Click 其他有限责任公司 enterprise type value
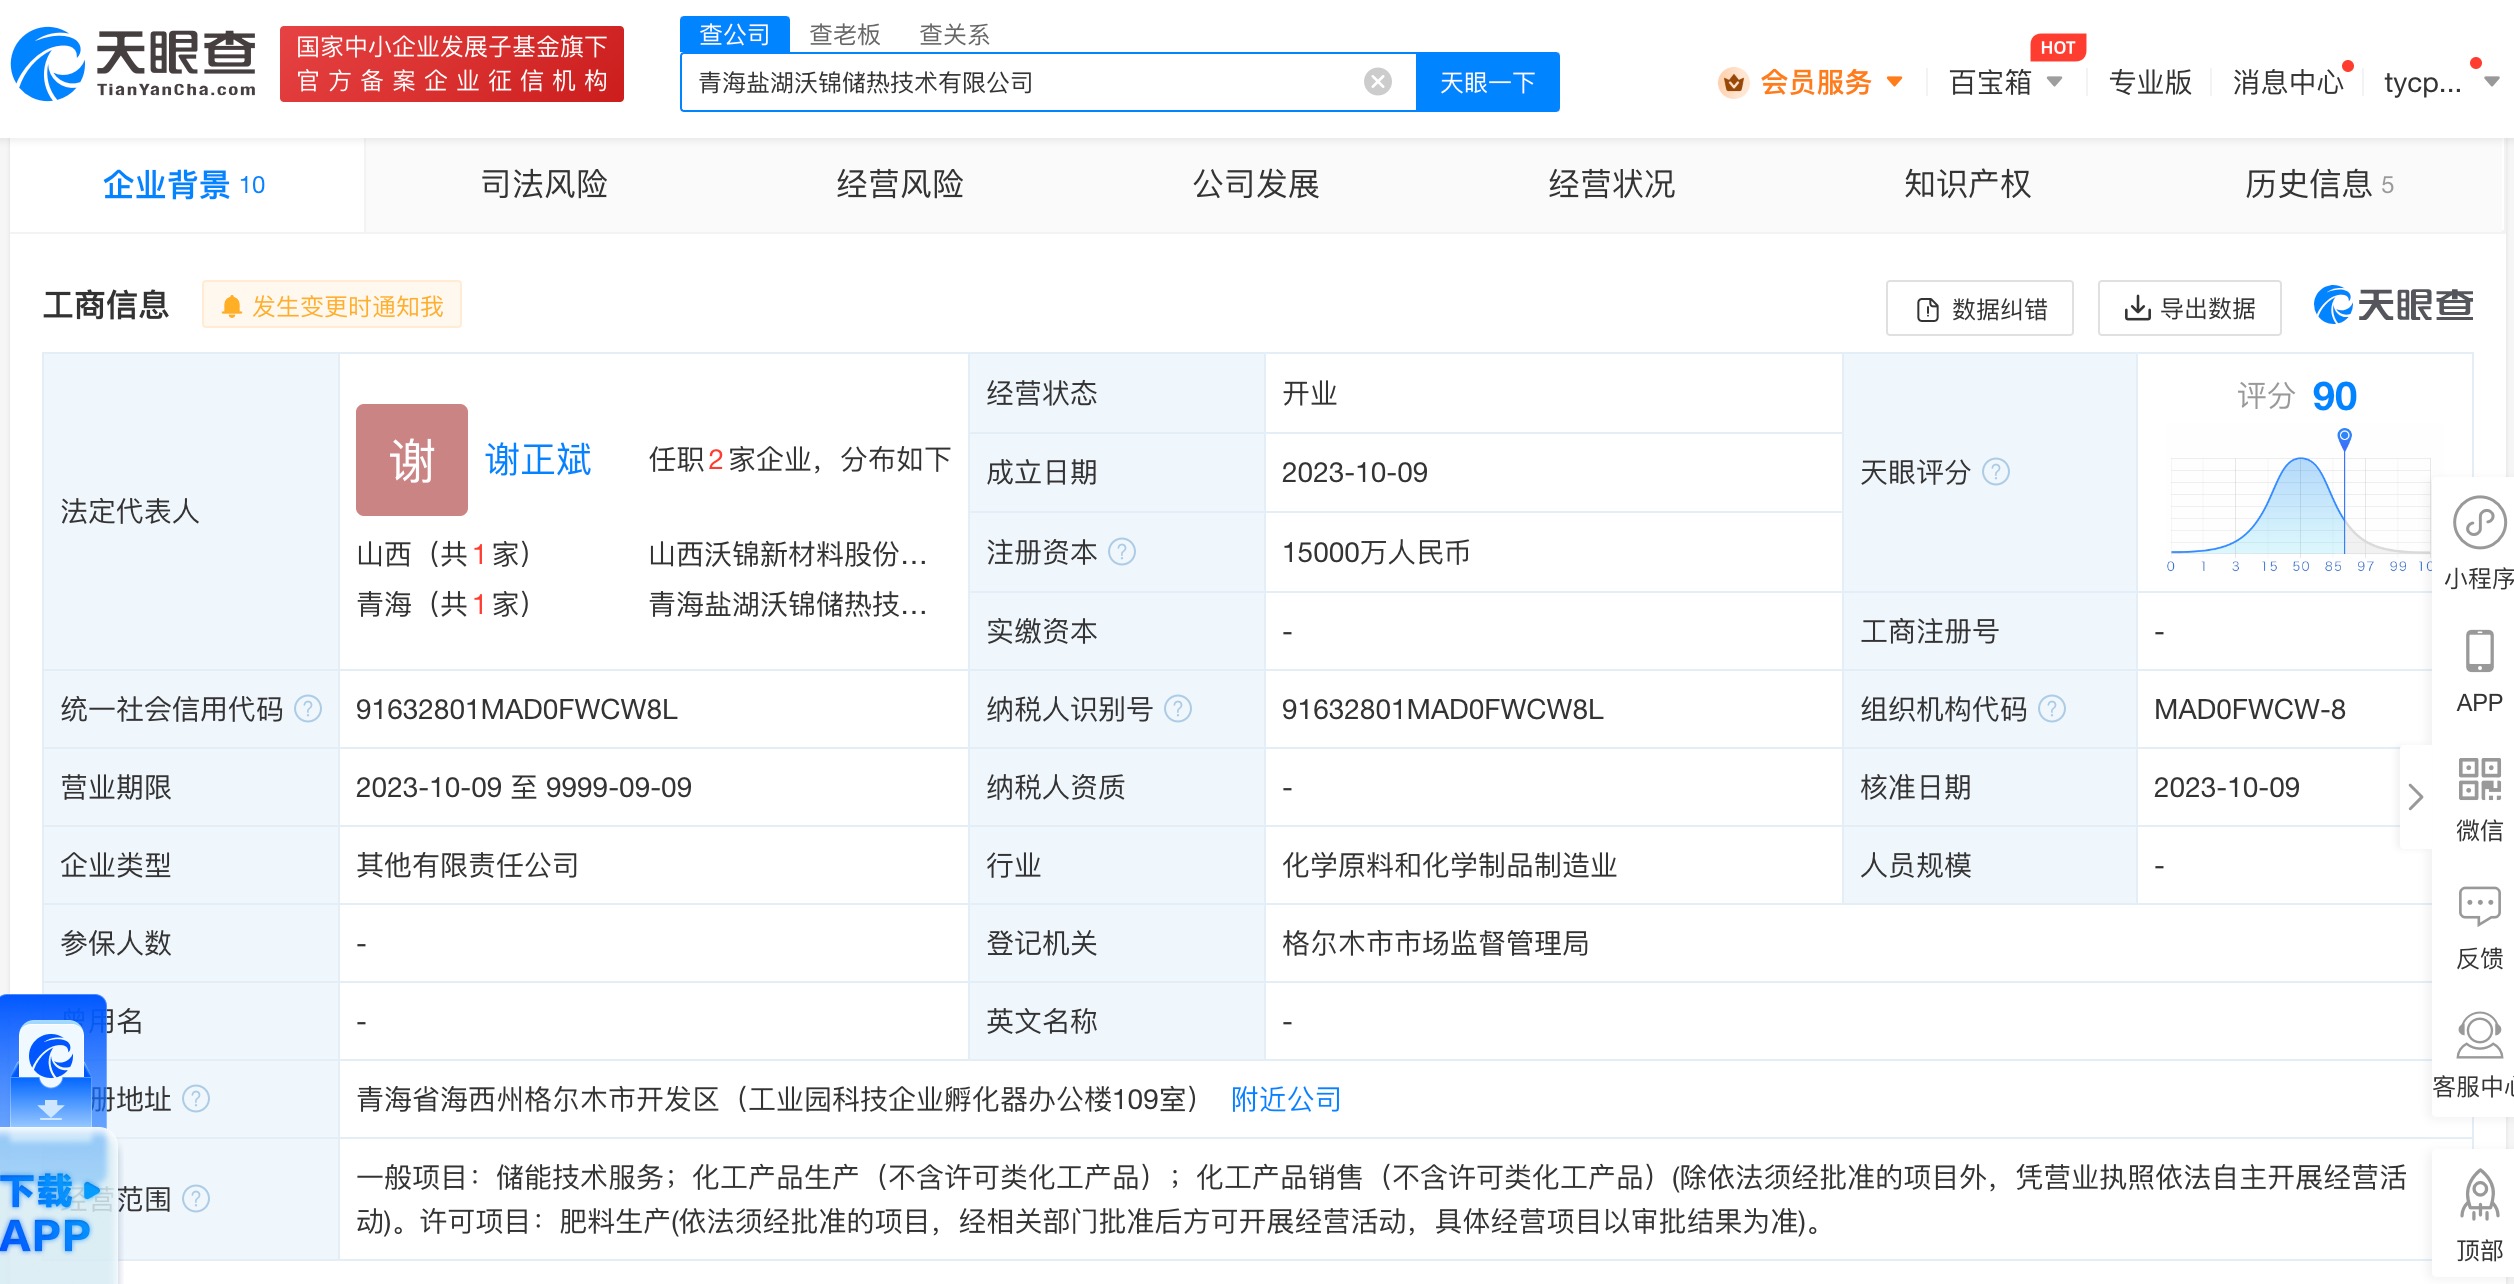This screenshot has height=1284, width=2514. 468,865
